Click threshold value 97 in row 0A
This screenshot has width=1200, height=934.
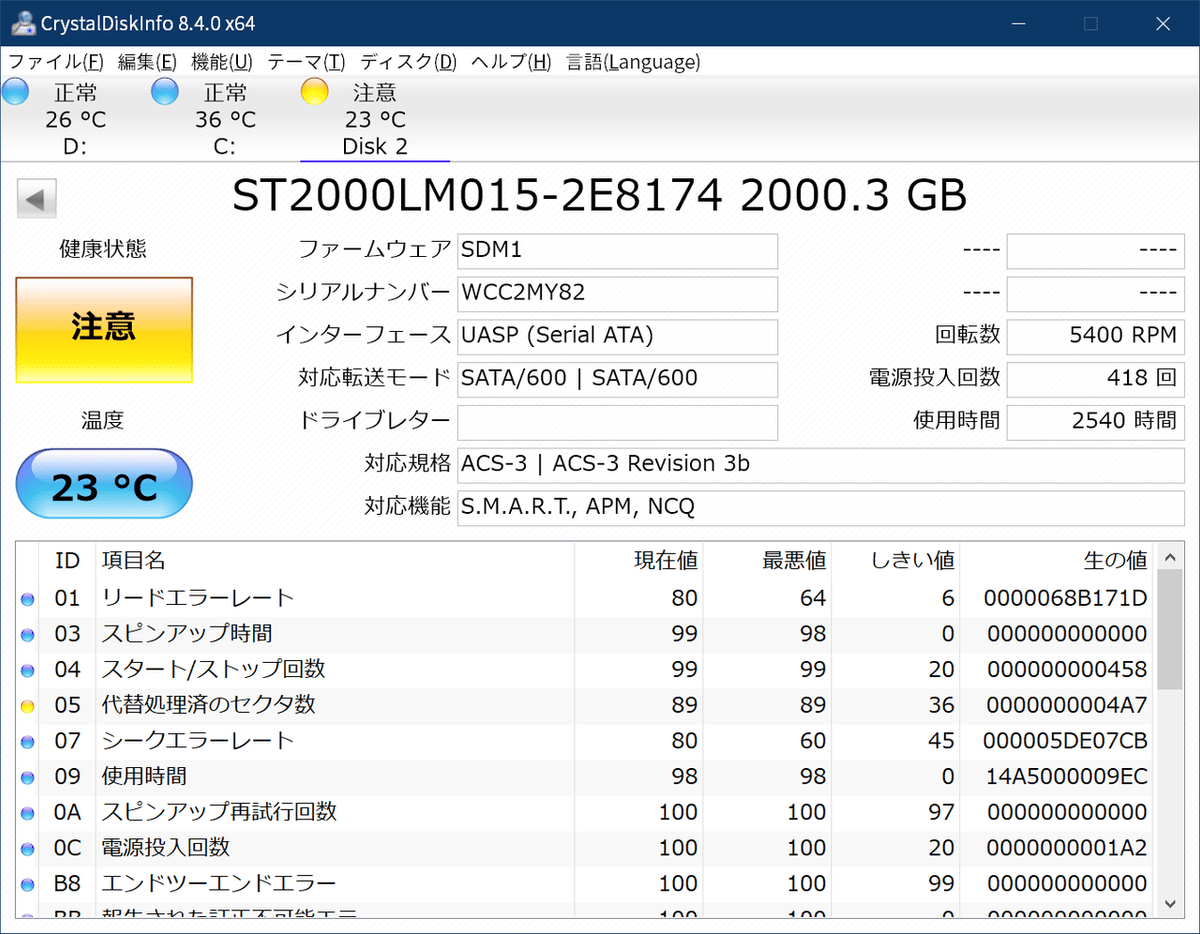(941, 812)
